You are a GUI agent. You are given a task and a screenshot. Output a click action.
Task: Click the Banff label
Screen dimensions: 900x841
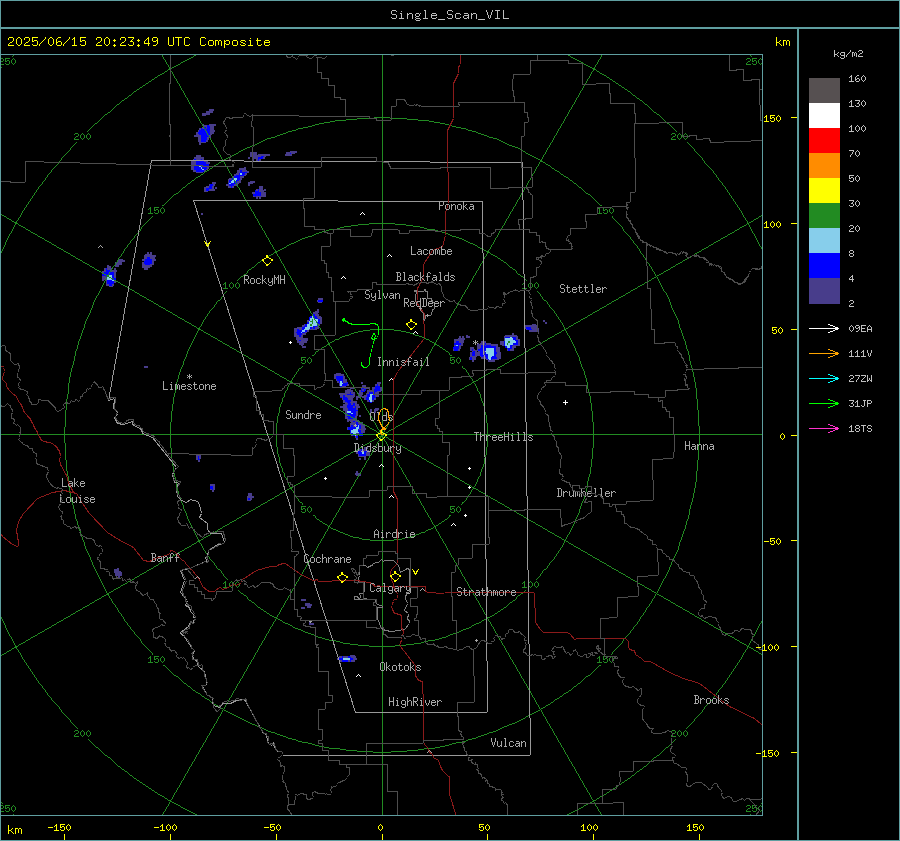tap(165, 558)
